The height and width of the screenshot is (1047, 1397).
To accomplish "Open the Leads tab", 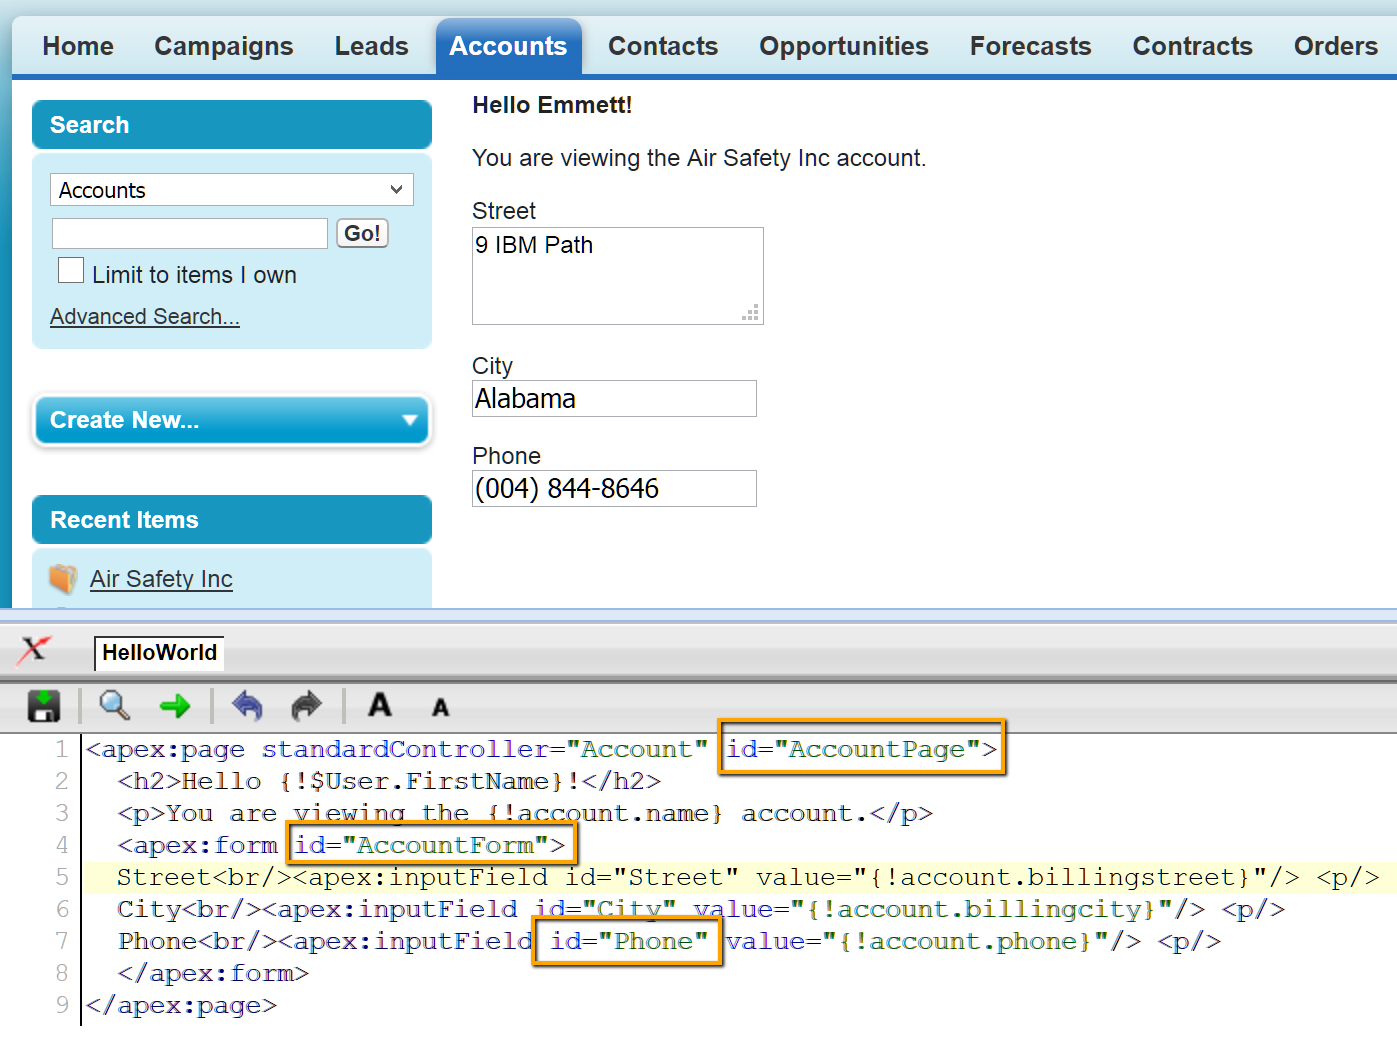I will (x=371, y=46).
